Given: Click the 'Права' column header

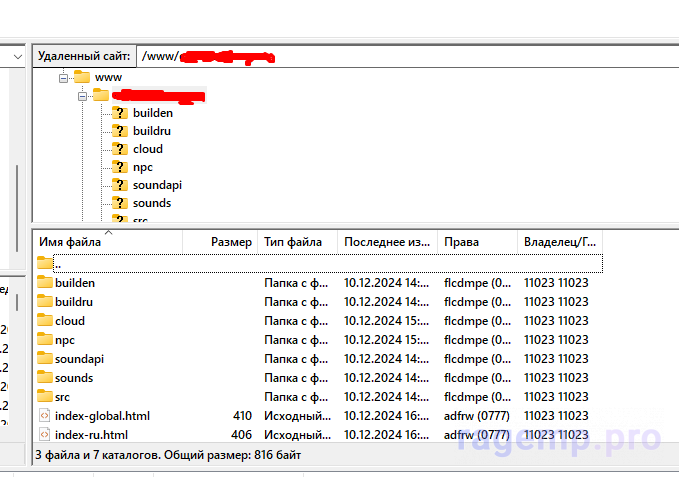Looking at the screenshot, I should pyautogui.click(x=462, y=242).
